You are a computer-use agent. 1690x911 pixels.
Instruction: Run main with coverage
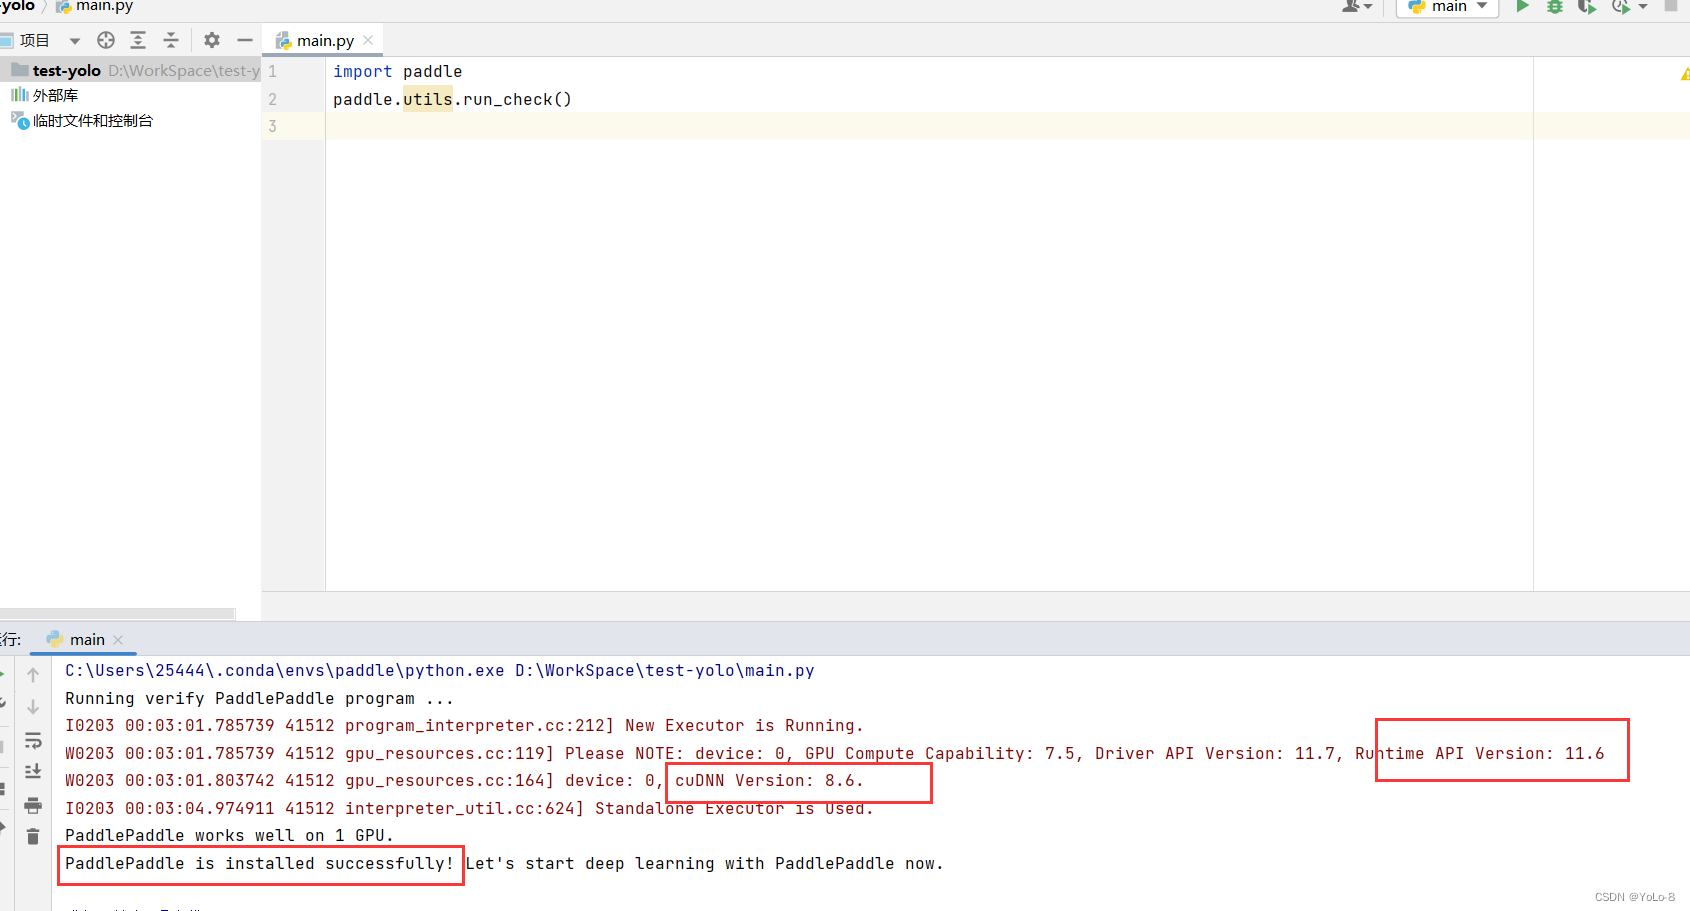[1586, 7]
